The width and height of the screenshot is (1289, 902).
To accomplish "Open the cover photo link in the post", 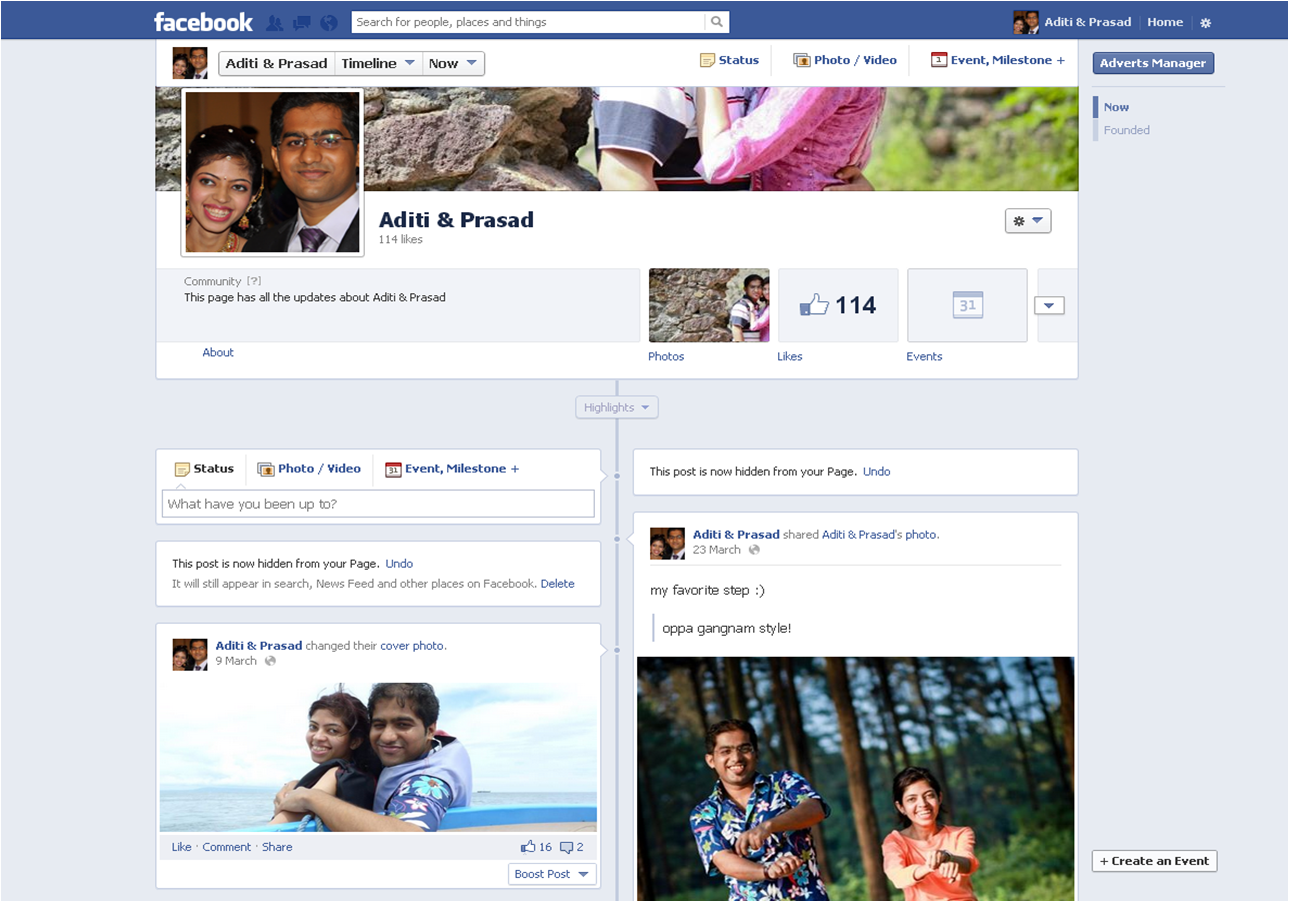I will coord(412,646).
